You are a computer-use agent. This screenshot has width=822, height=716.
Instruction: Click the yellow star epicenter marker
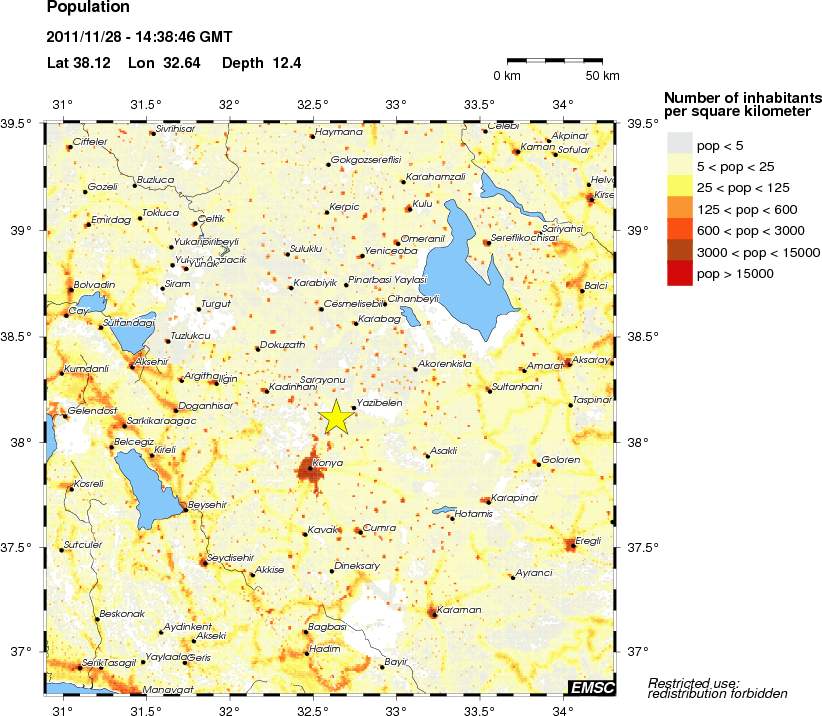pyautogui.click(x=337, y=416)
